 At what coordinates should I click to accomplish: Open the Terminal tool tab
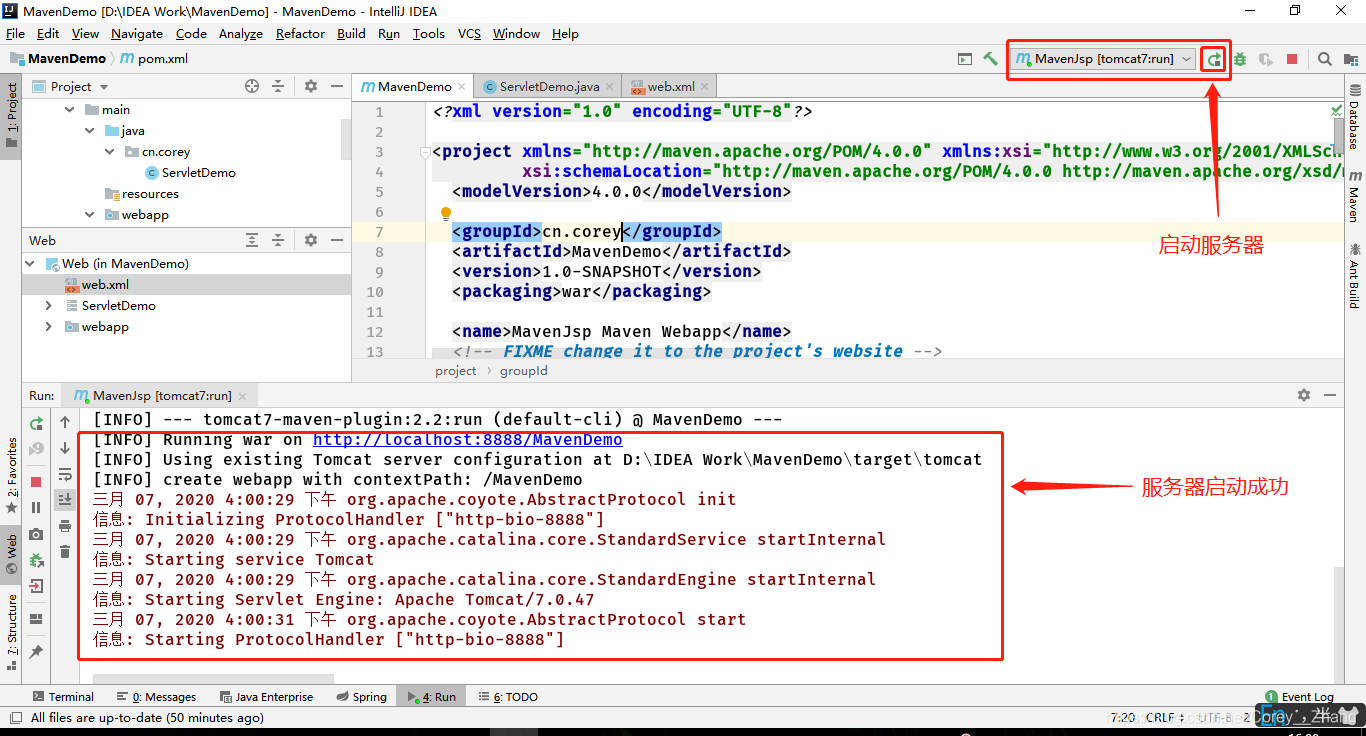pyautogui.click(x=62, y=697)
